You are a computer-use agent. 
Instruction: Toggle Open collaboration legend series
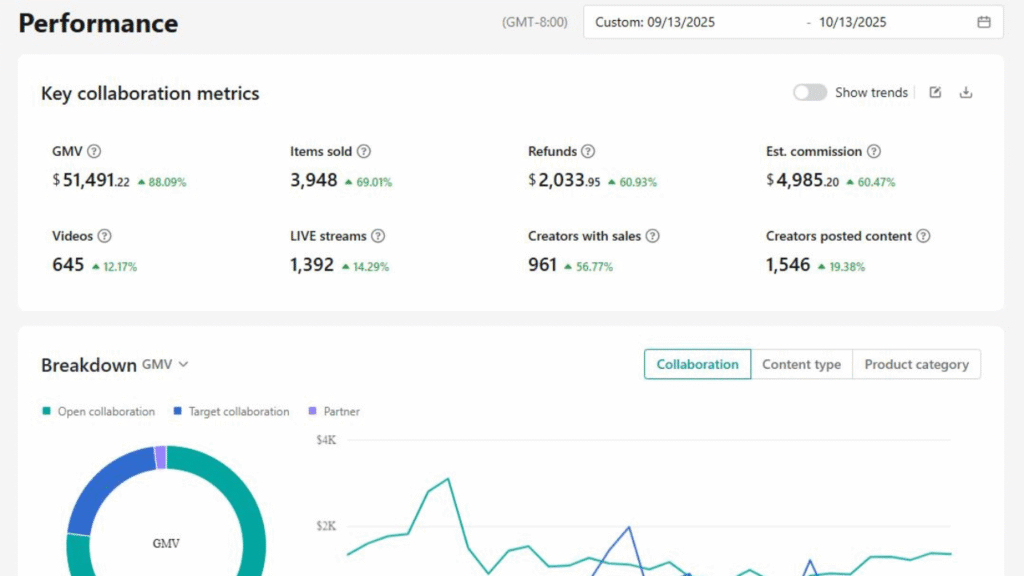click(x=98, y=411)
